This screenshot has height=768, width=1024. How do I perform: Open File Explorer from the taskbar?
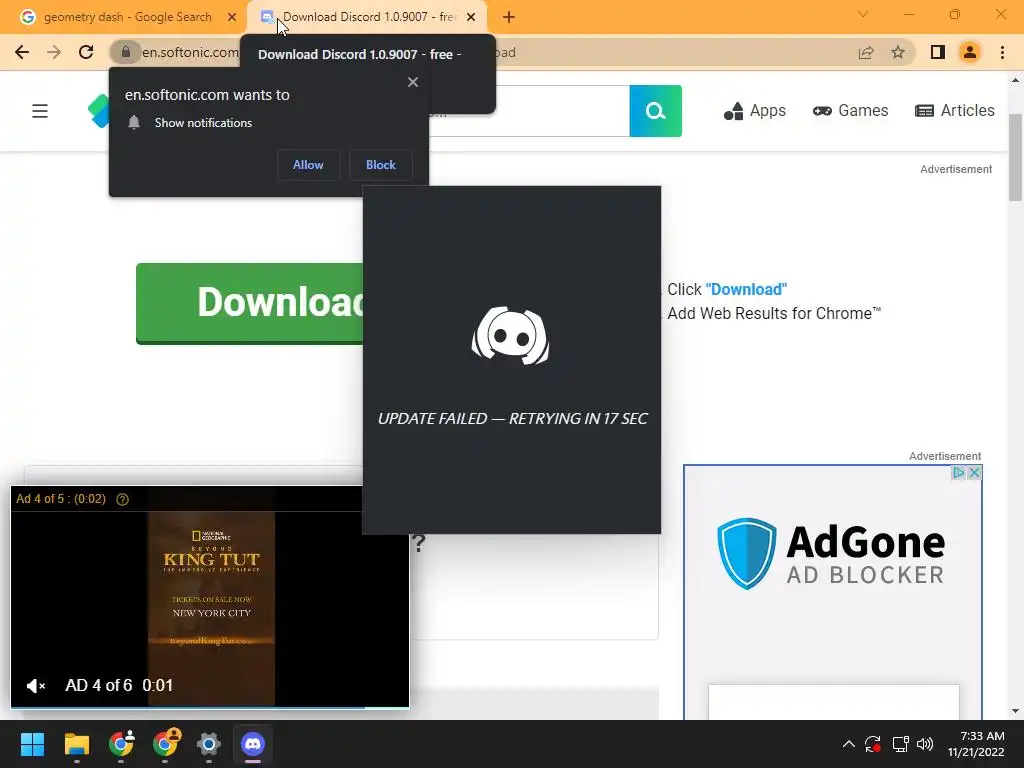76,744
